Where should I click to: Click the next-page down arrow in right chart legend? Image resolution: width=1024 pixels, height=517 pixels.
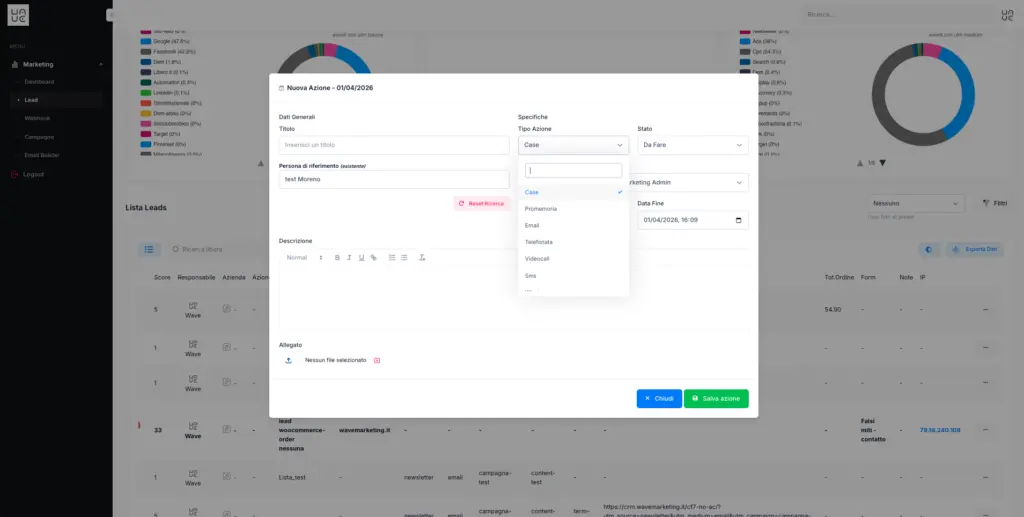click(882, 163)
